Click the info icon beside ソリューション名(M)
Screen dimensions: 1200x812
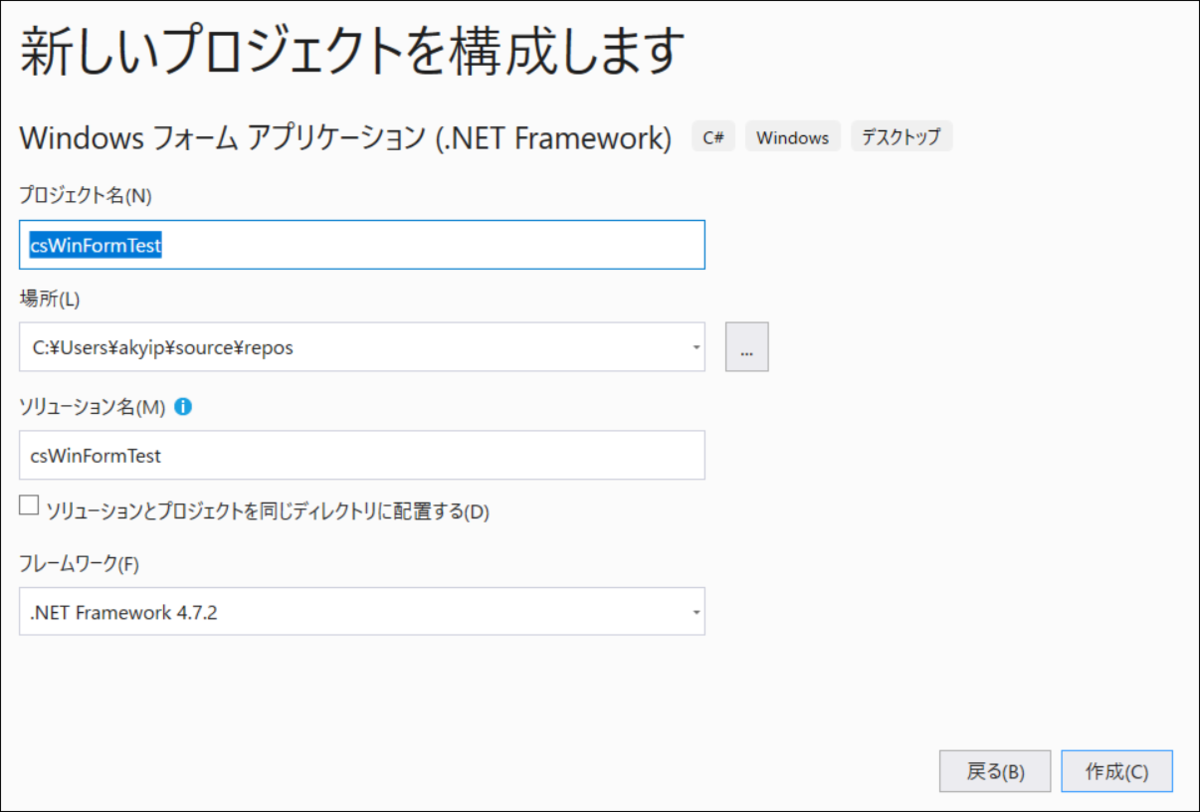coord(183,407)
